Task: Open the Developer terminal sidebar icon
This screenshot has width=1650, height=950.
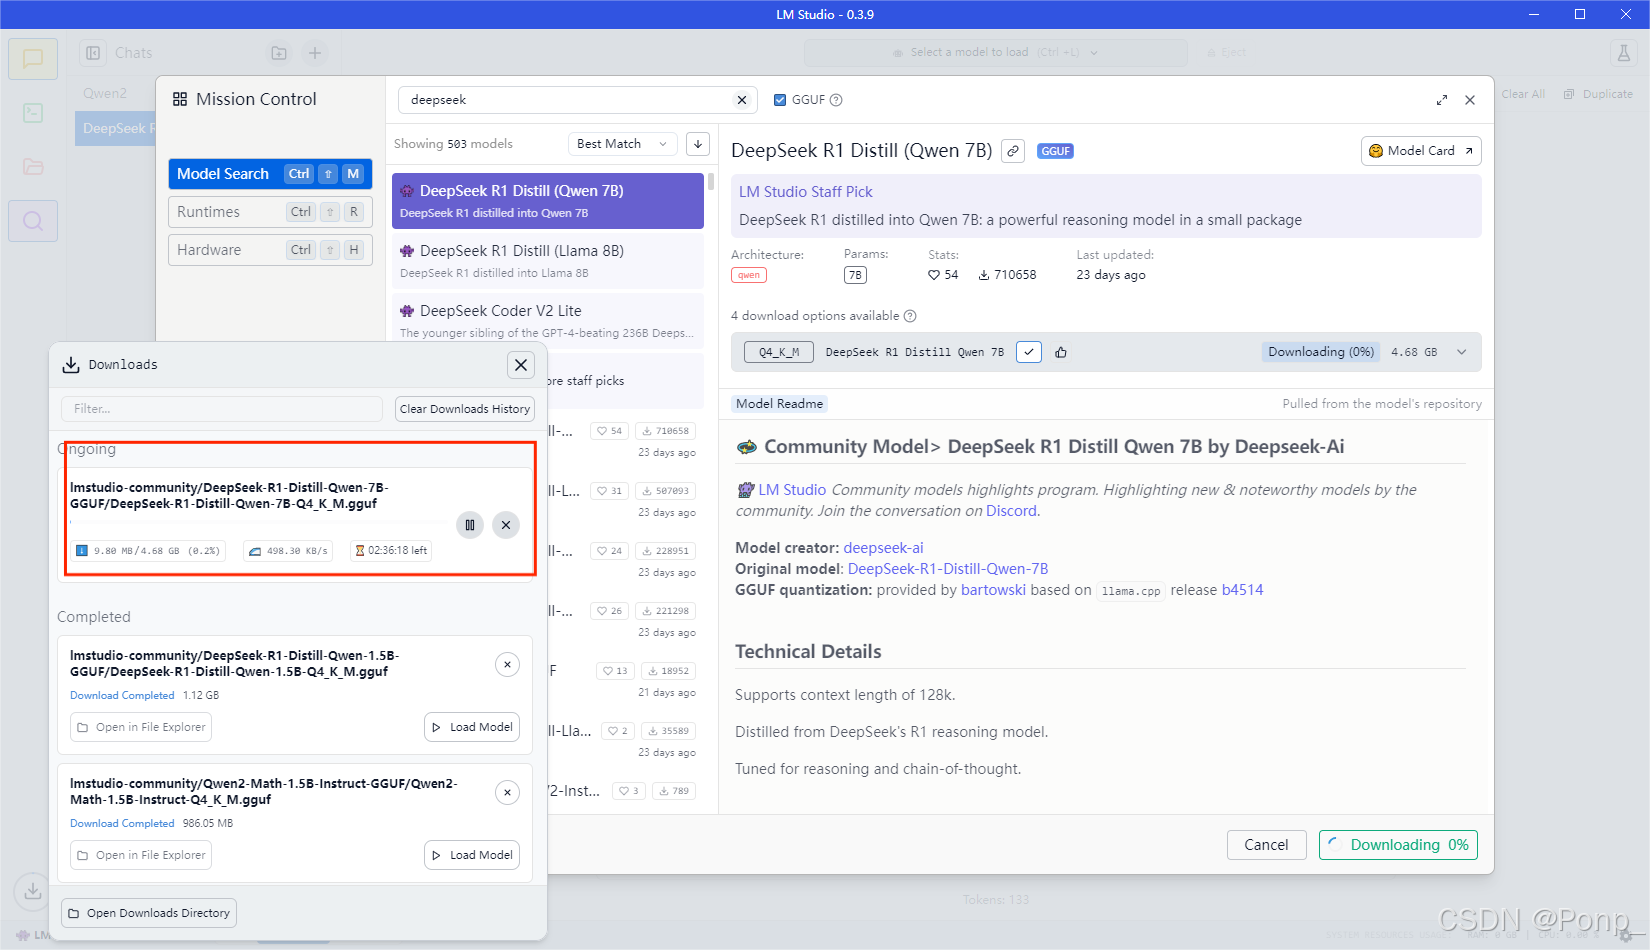Action: pyautogui.click(x=33, y=113)
